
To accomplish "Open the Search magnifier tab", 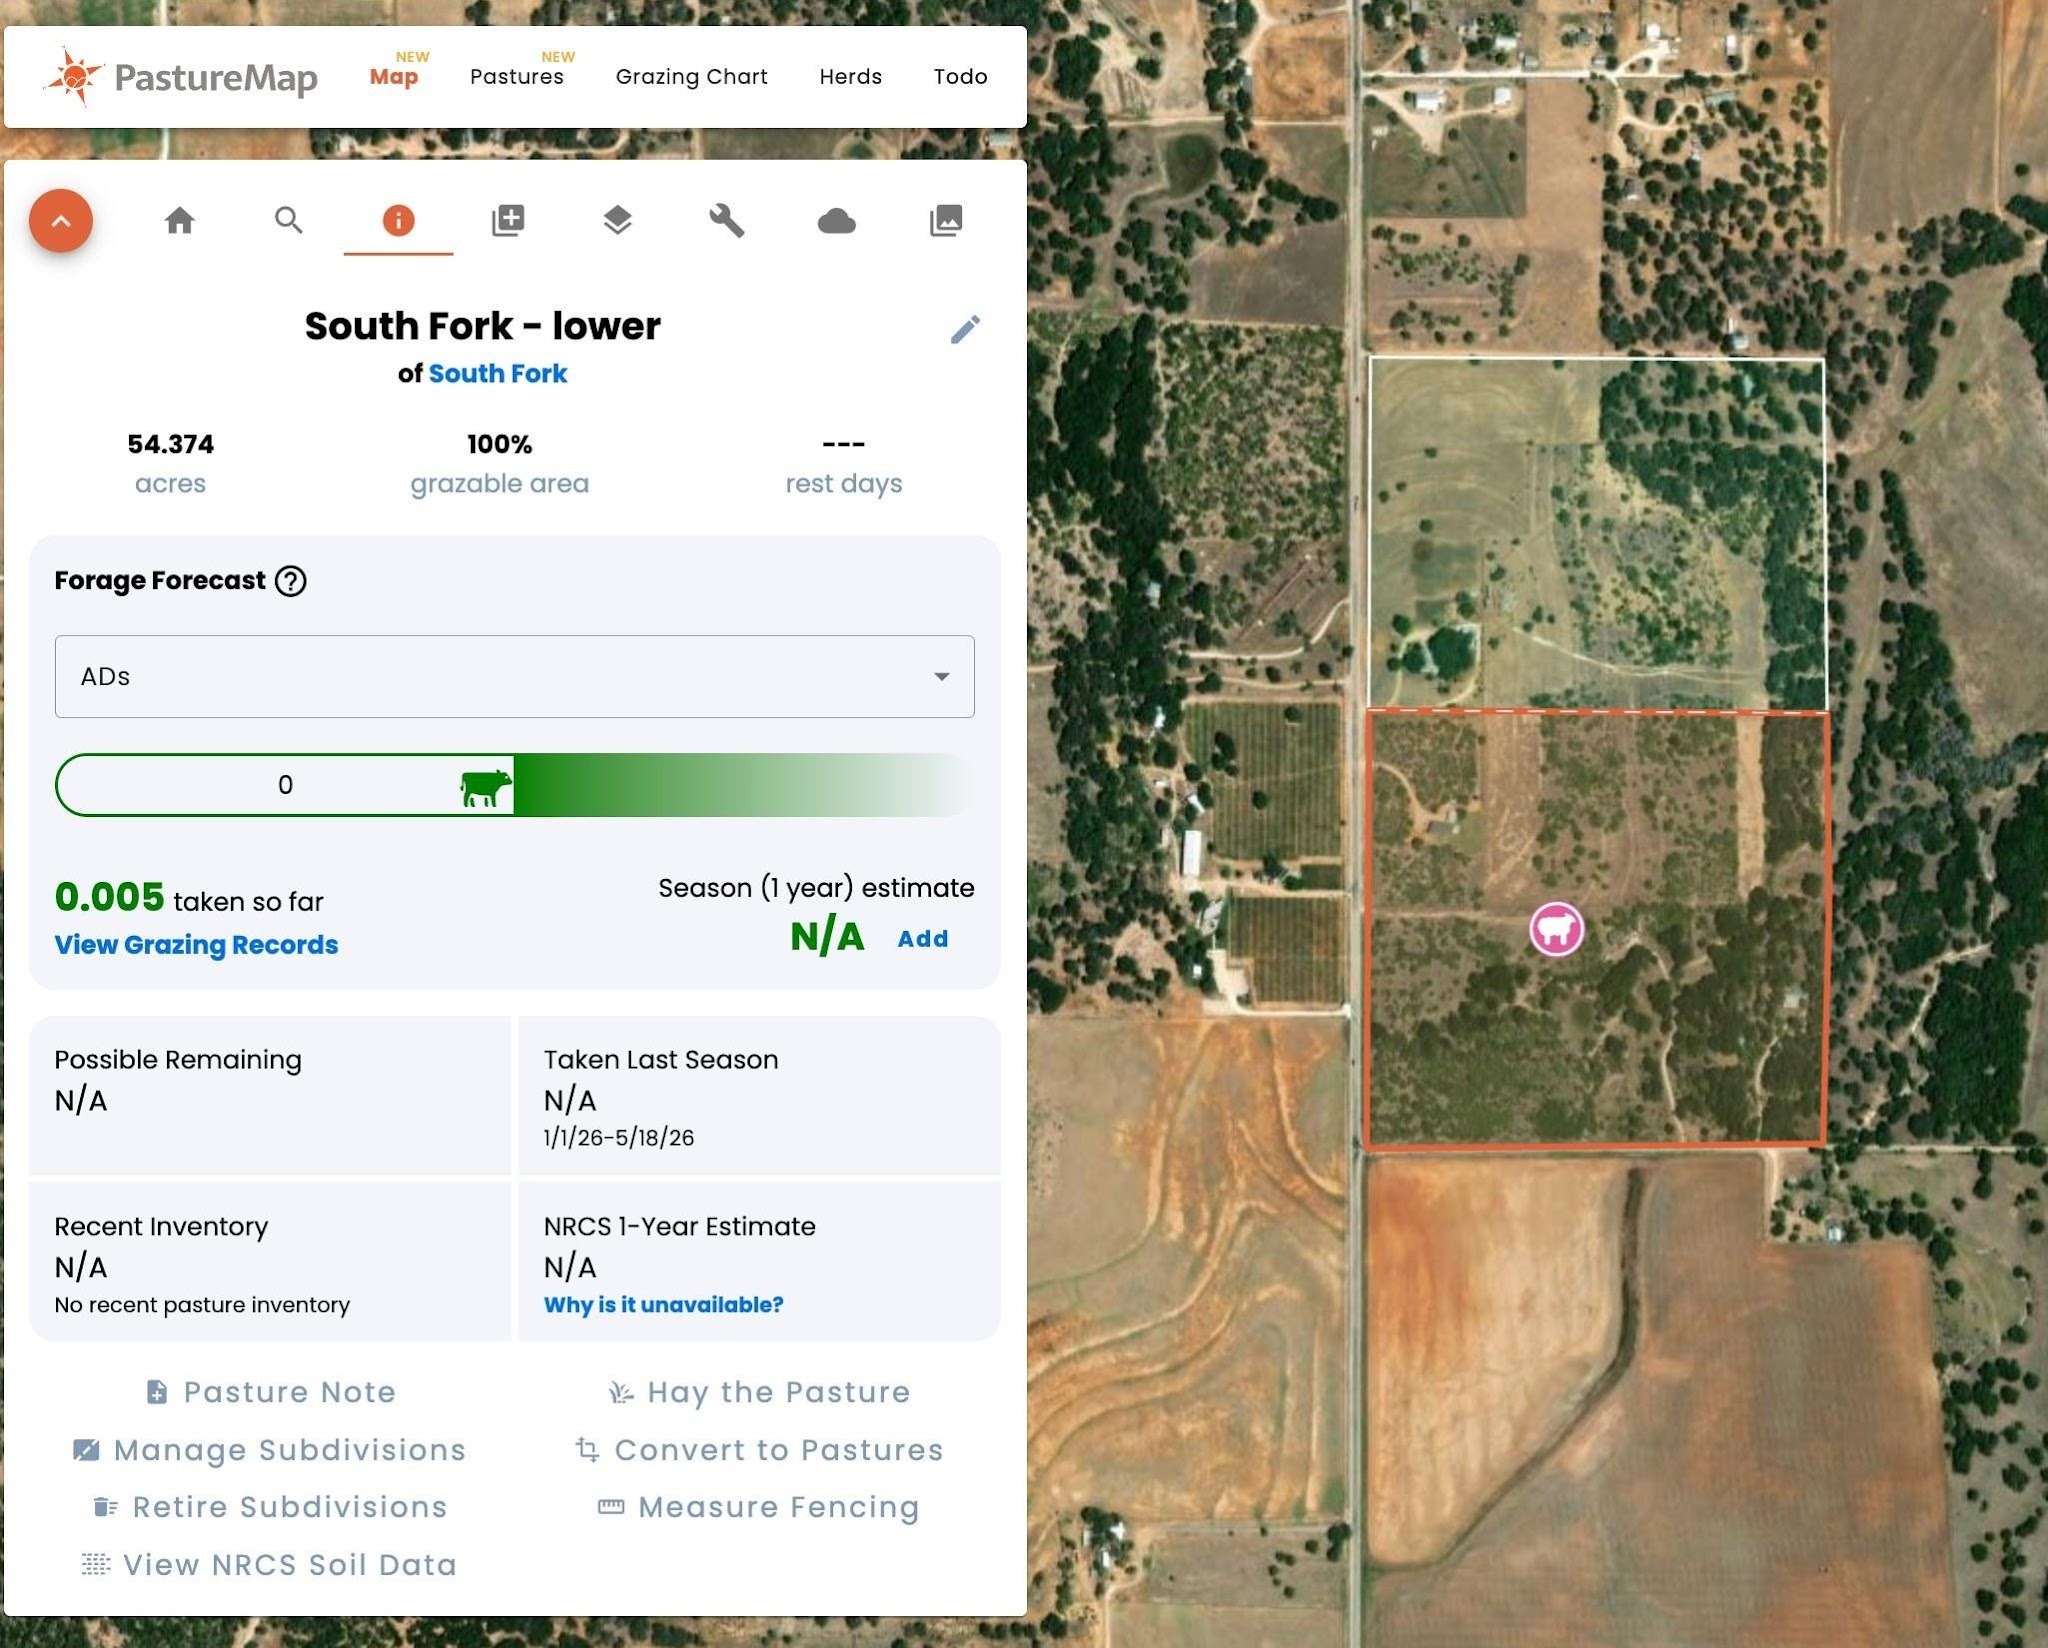I will pyautogui.click(x=289, y=220).
